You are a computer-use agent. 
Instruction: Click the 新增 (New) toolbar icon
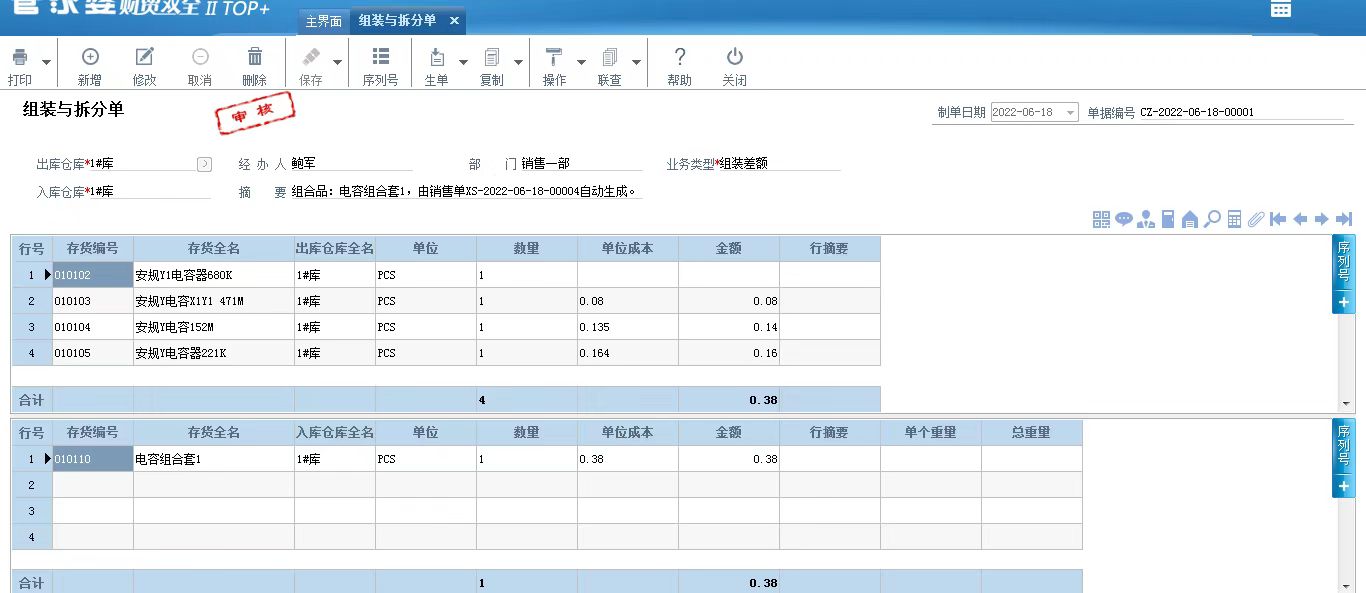pos(90,58)
